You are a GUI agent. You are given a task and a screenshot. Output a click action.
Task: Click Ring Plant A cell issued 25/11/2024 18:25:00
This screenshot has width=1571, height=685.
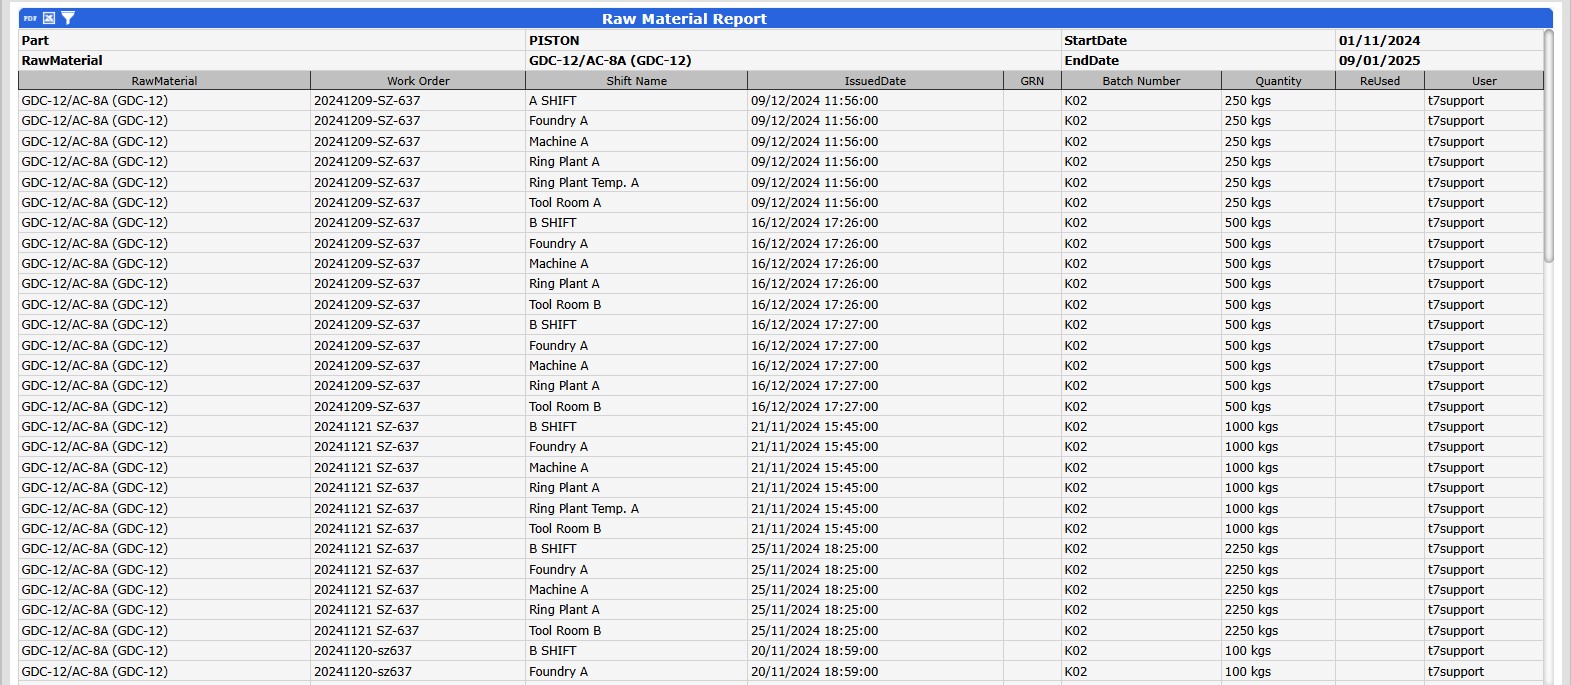coord(635,610)
